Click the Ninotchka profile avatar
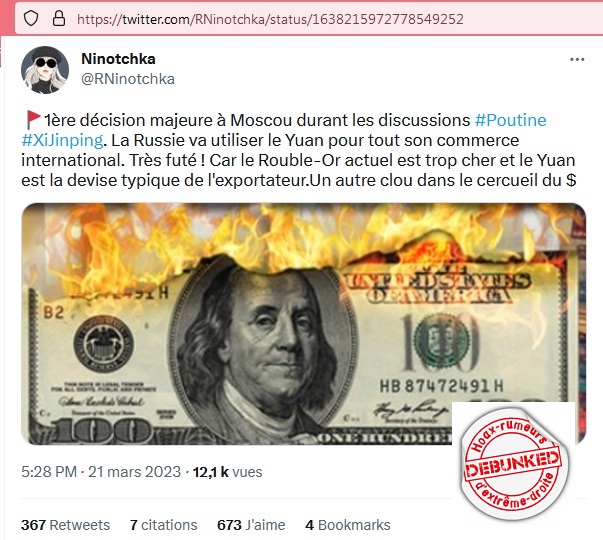 [45, 70]
